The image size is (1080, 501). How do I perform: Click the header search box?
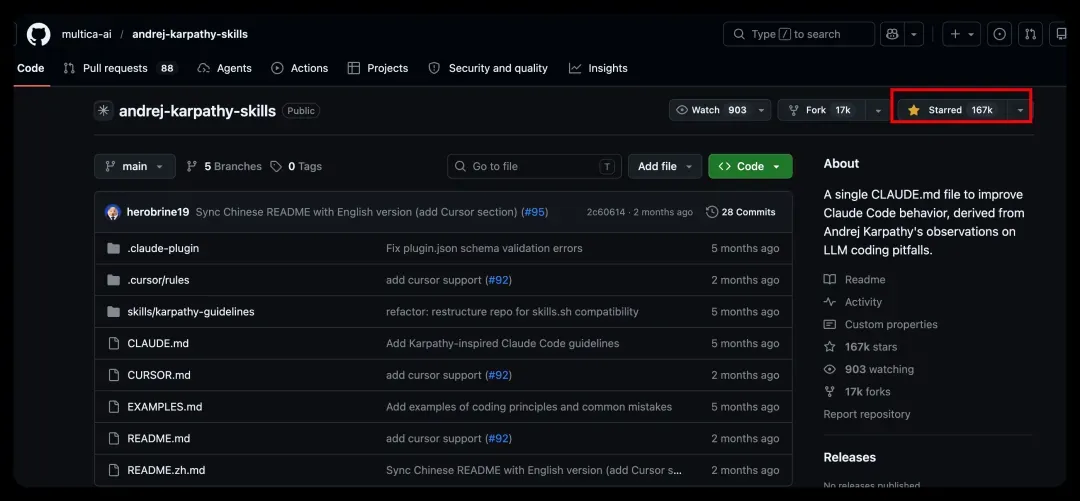point(798,34)
